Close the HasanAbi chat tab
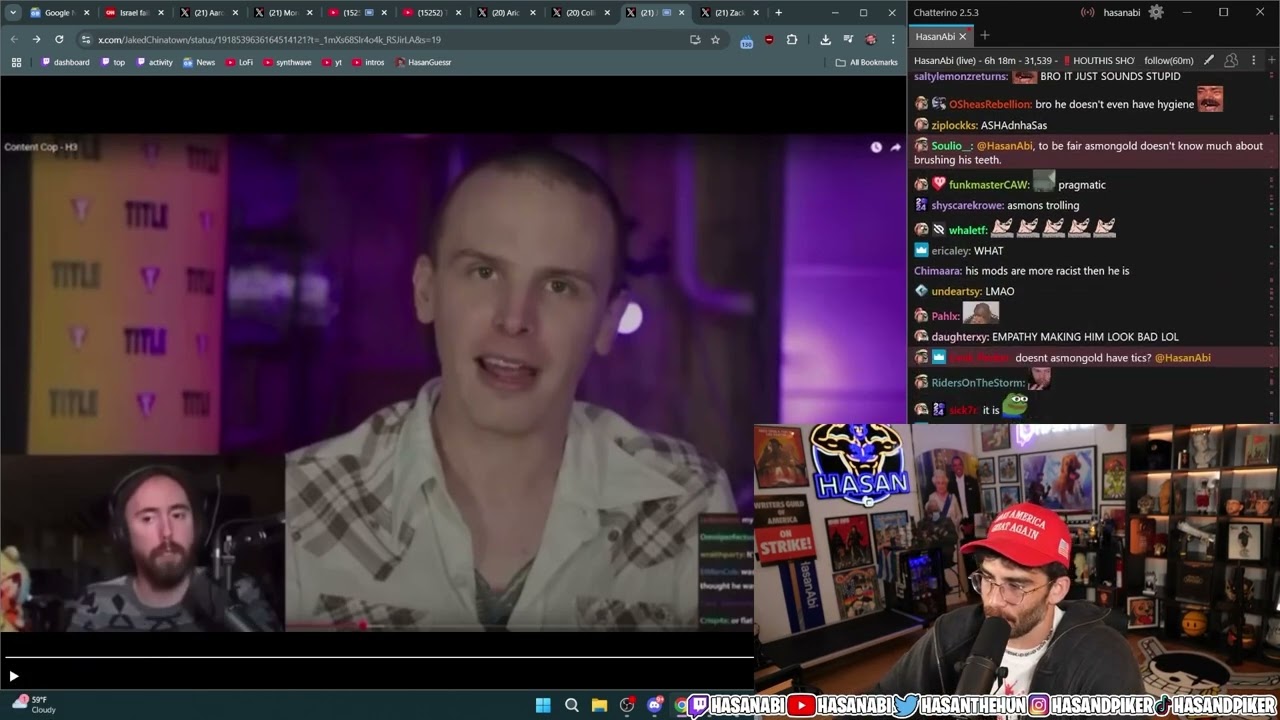The width and height of the screenshot is (1280, 720). click(963, 36)
